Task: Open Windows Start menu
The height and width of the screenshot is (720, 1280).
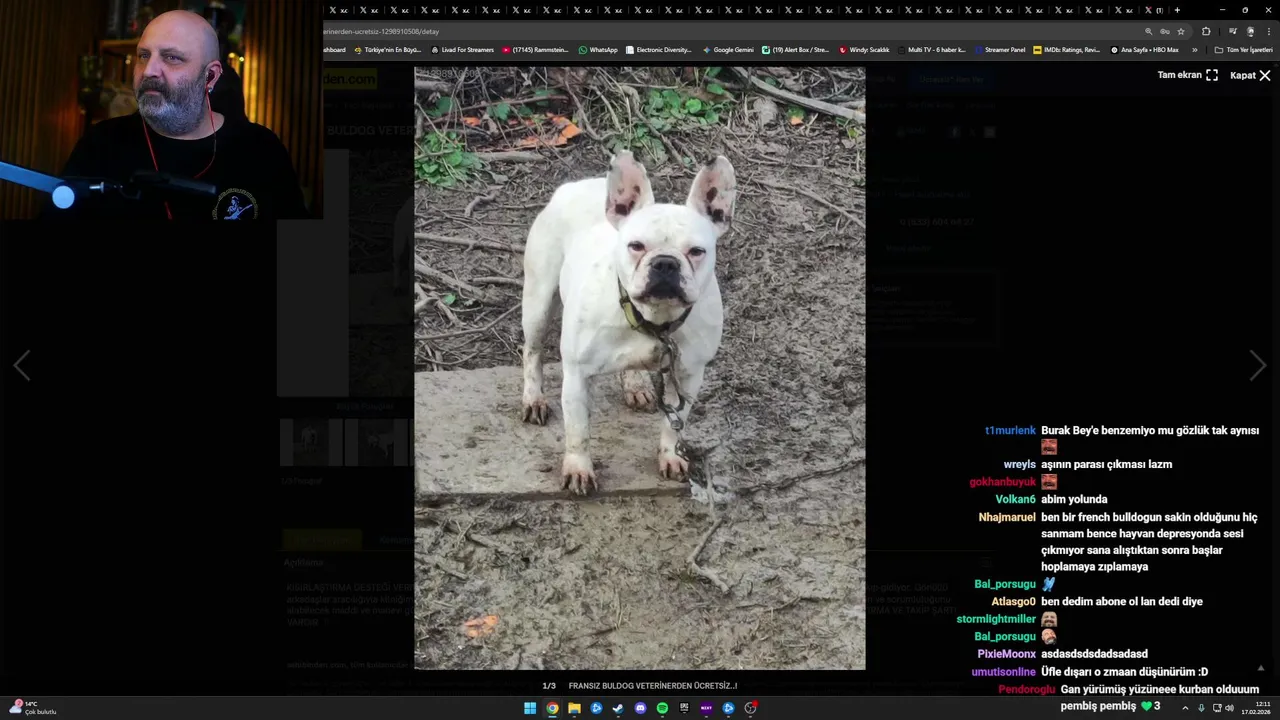Action: (530, 708)
